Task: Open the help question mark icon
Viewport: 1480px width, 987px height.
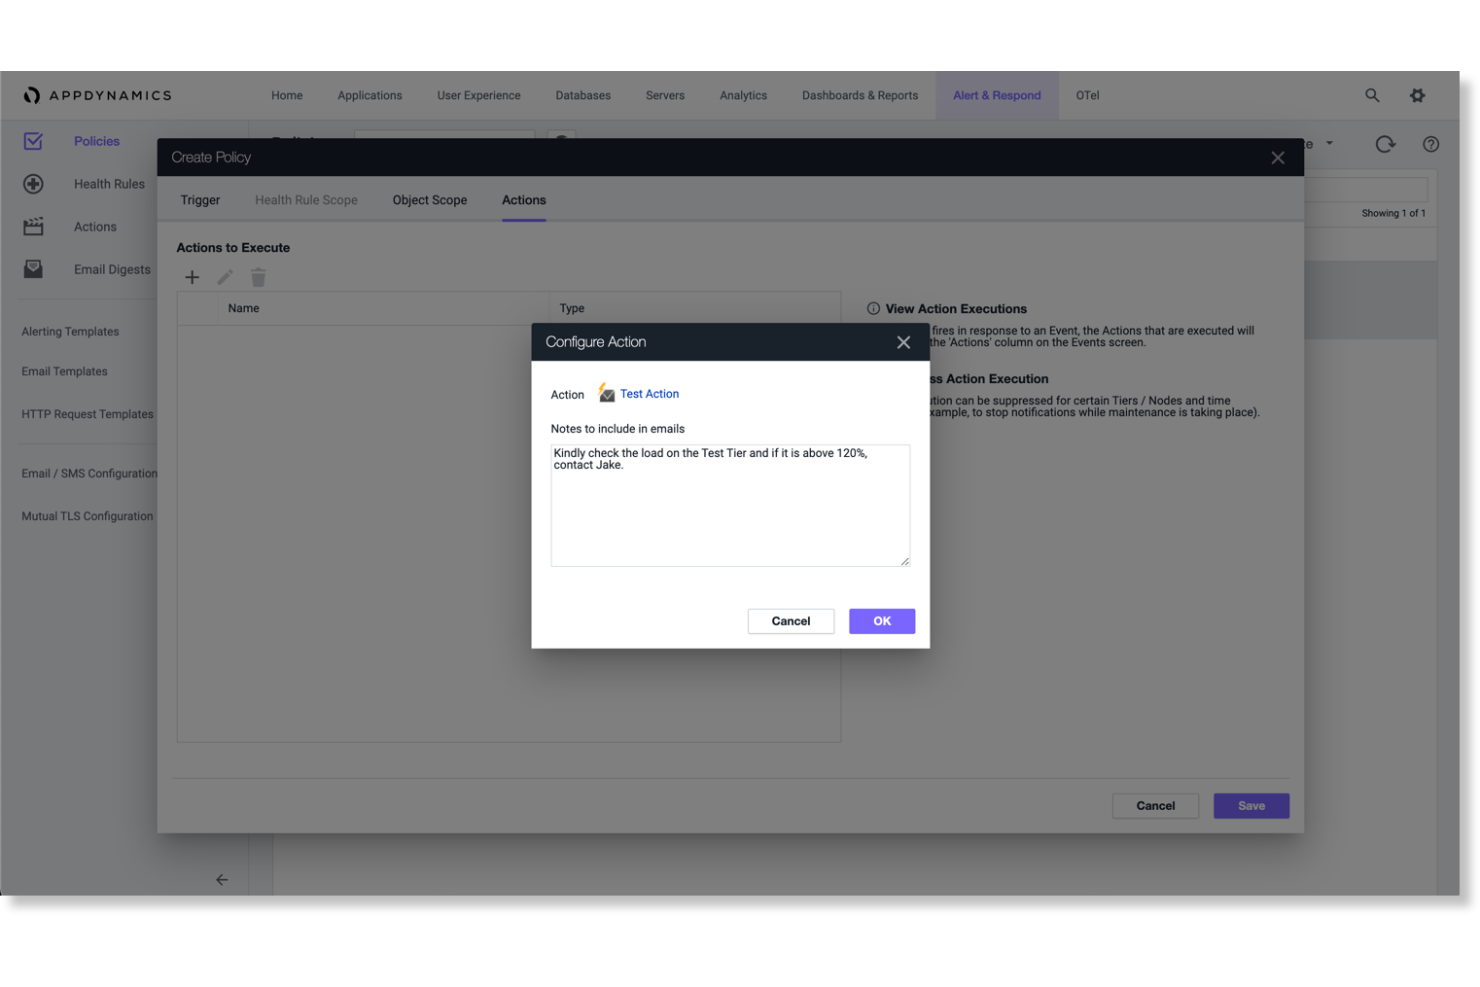Action: pyautogui.click(x=1431, y=144)
